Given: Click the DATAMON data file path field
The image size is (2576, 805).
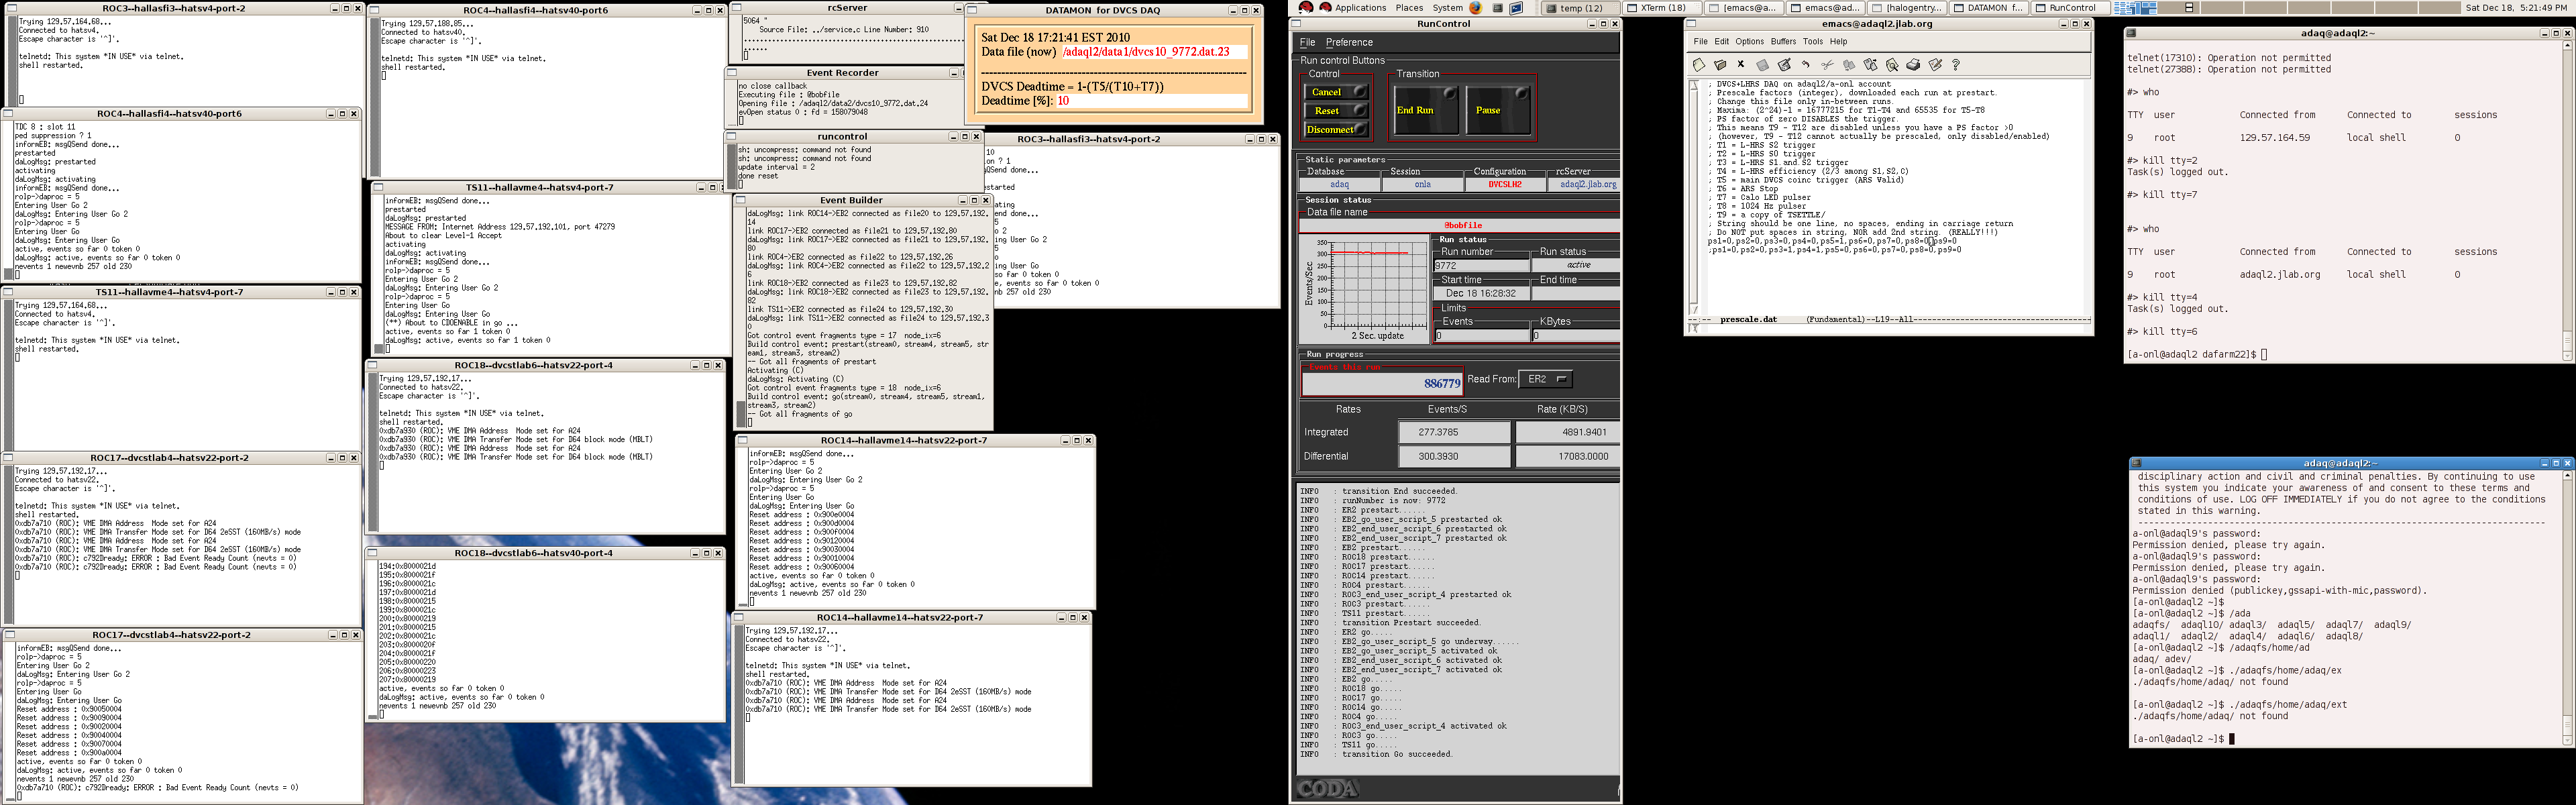Looking at the screenshot, I should click(1154, 52).
